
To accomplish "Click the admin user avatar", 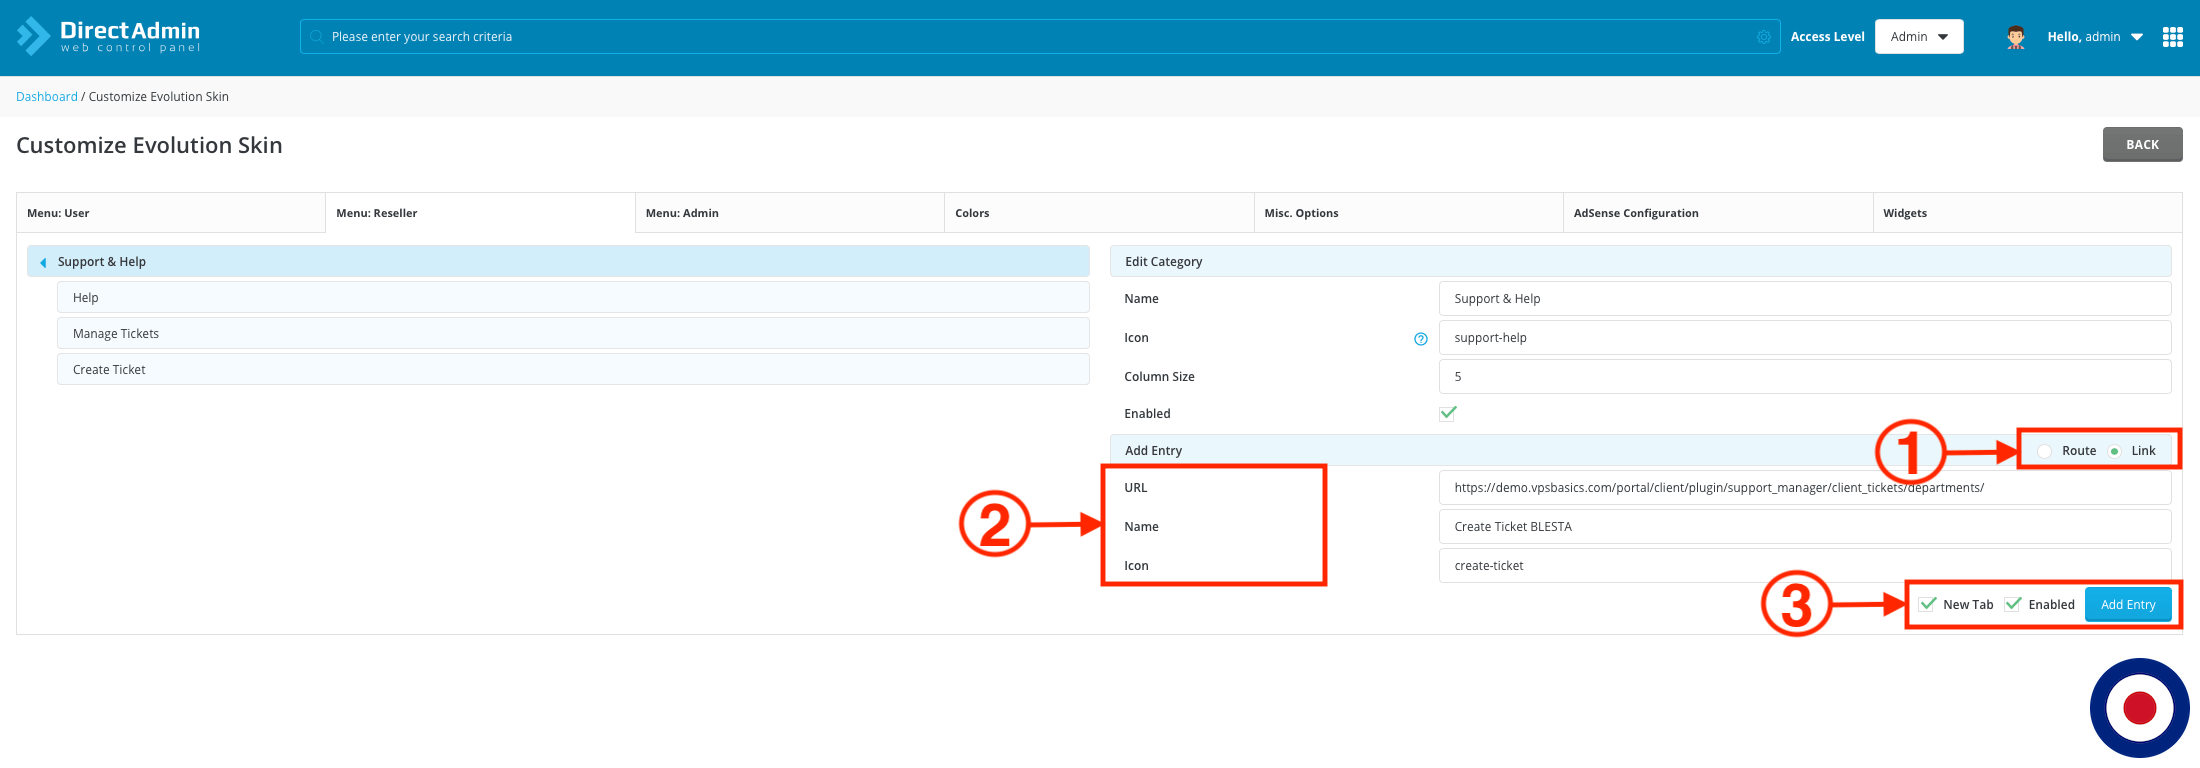I will tap(2015, 37).
